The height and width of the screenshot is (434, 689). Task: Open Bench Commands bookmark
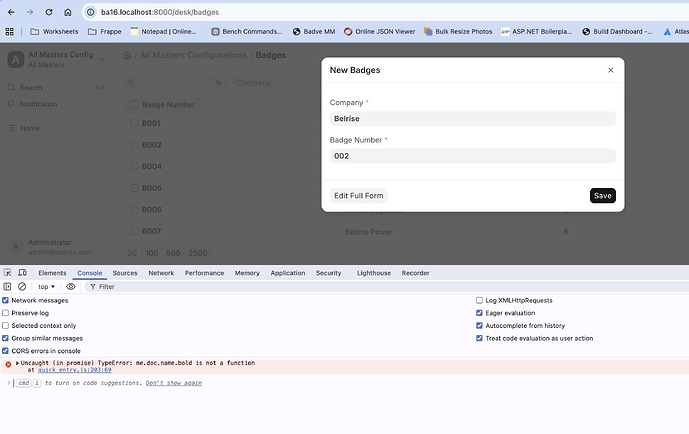[x=247, y=32]
